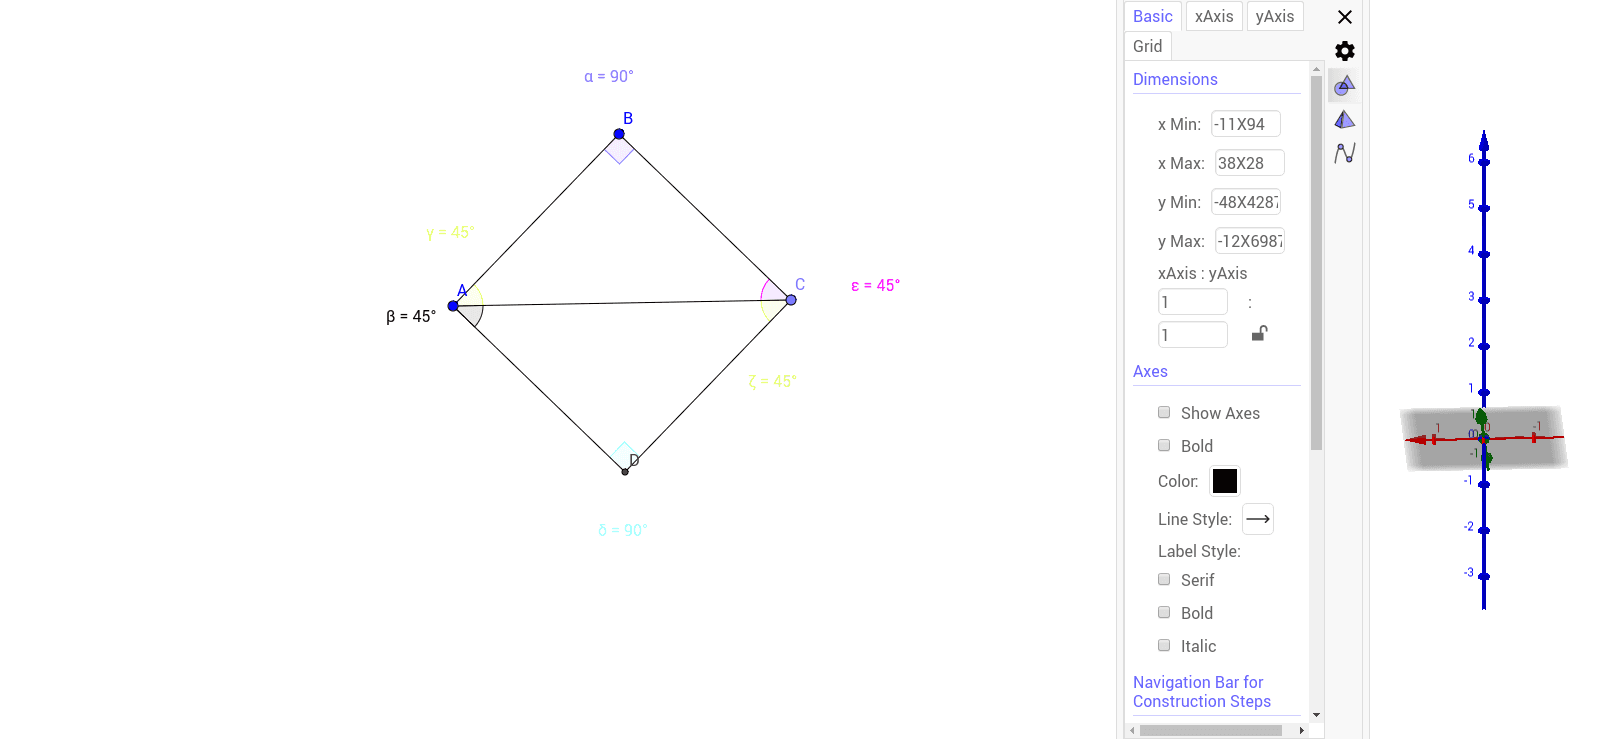1600x741 pixels.
Task: Click the second yAxis ratio field
Action: [x=1193, y=335]
